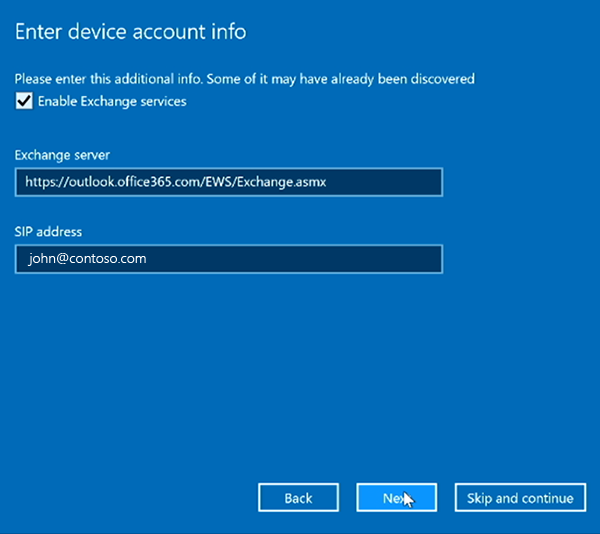Click the 'Exchange server' label
The height and width of the screenshot is (534, 600).
62,155
